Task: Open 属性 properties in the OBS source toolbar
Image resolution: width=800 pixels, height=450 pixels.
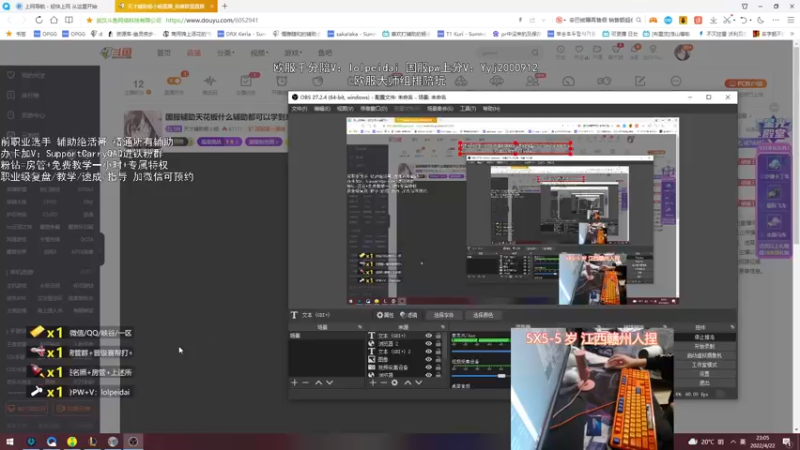Action: pyautogui.click(x=385, y=315)
